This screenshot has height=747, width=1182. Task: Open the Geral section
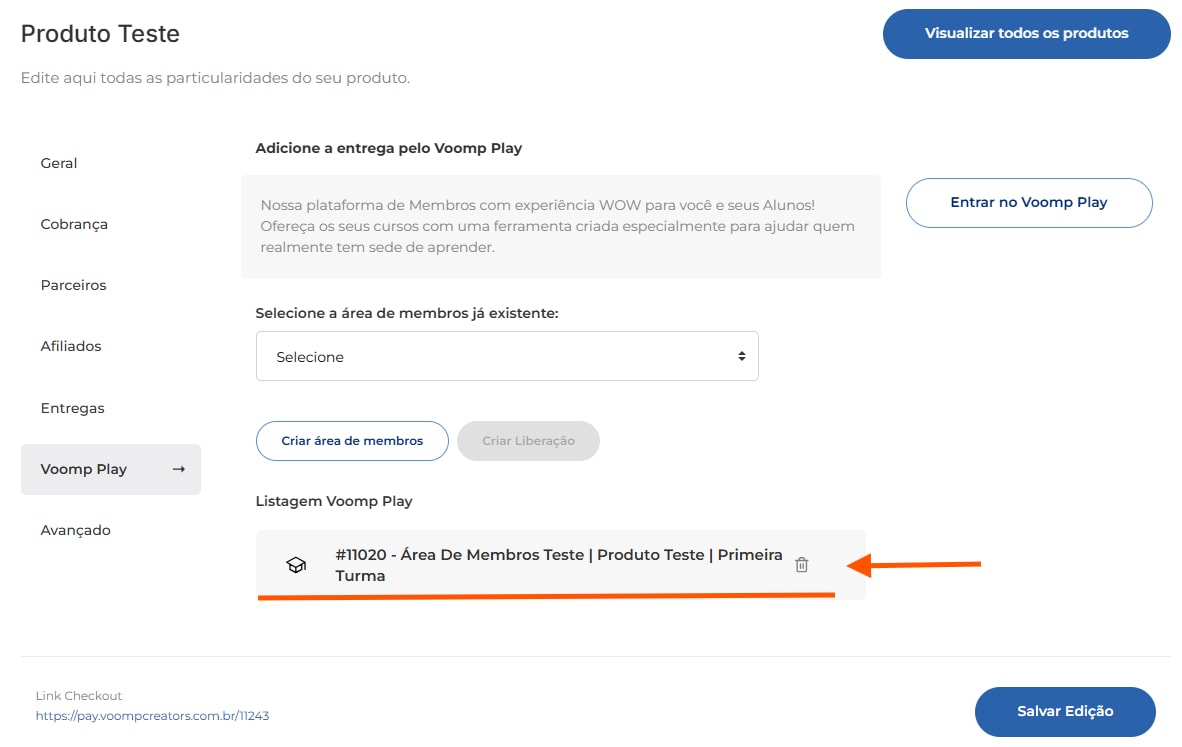[59, 163]
